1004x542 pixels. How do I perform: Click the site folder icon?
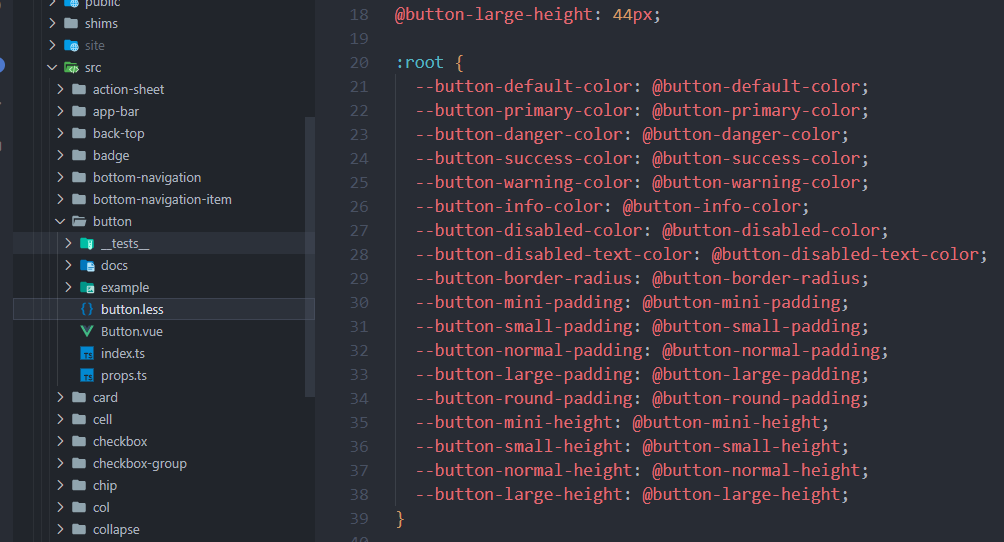(x=71, y=45)
